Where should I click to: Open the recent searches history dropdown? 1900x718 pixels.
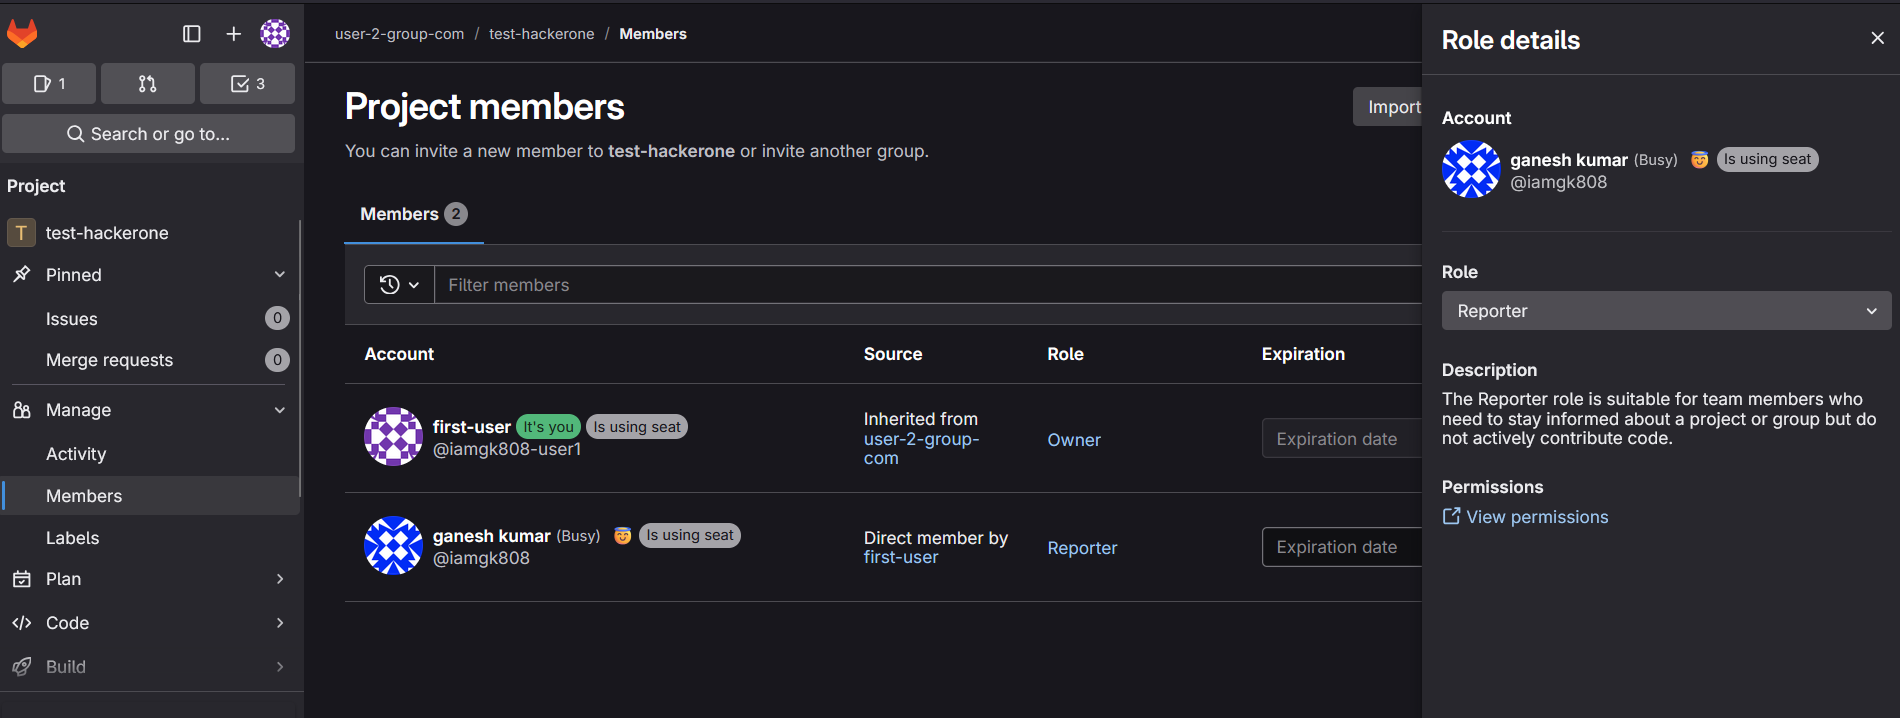(399, 285)
